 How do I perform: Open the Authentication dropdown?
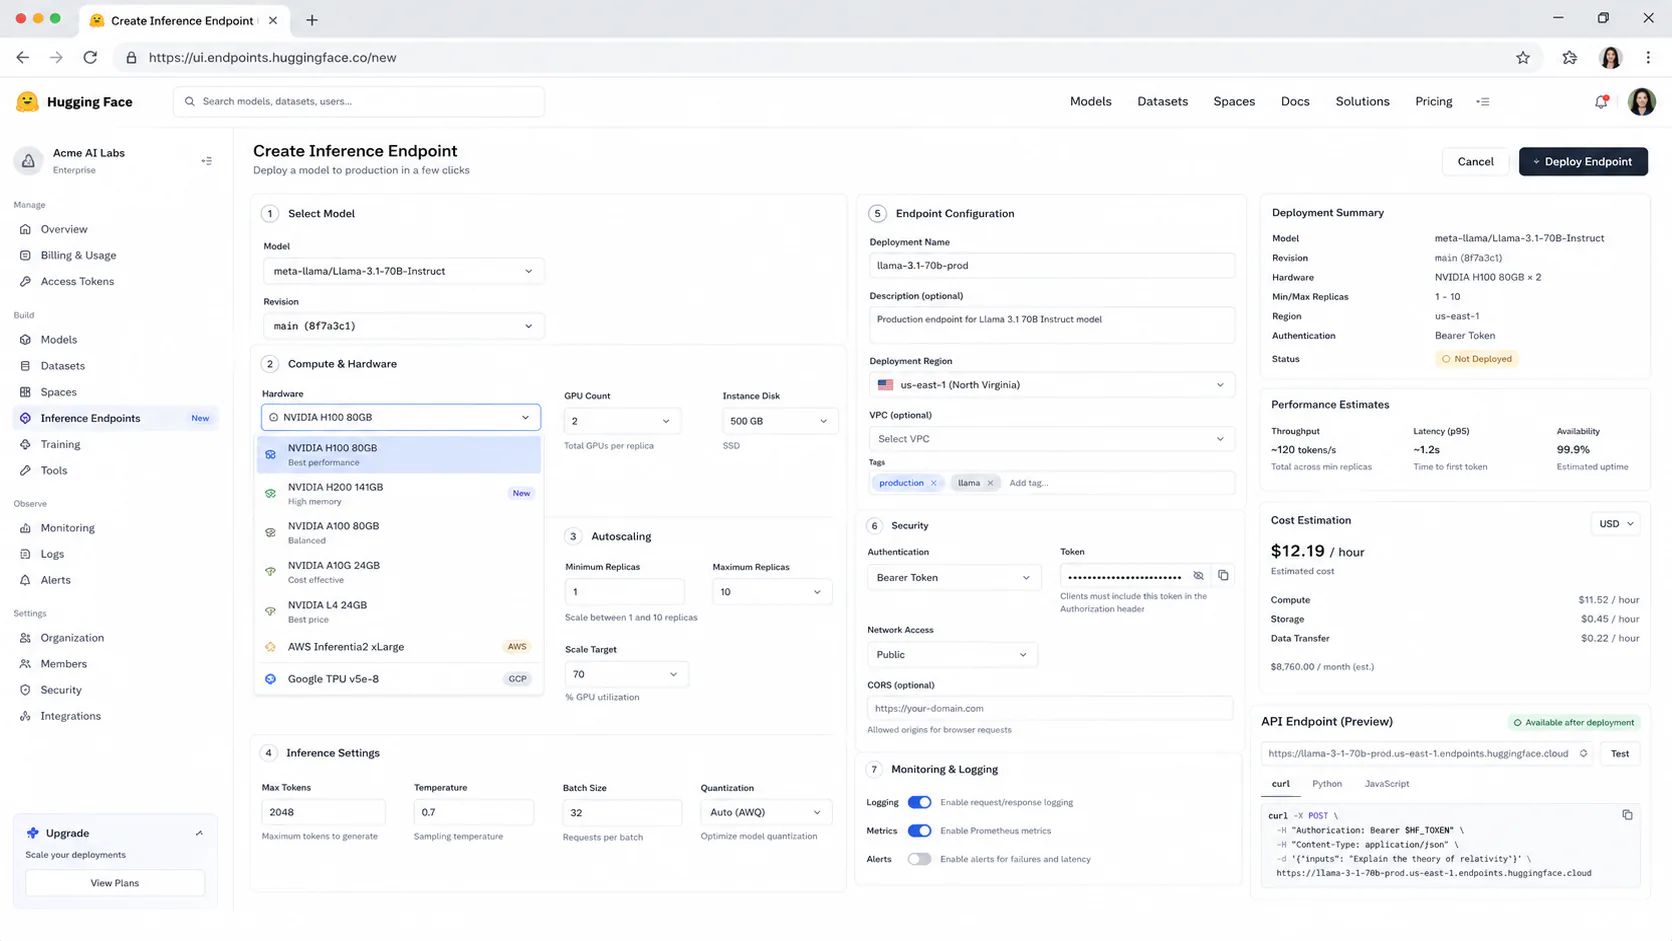click(x=953, y=578)
